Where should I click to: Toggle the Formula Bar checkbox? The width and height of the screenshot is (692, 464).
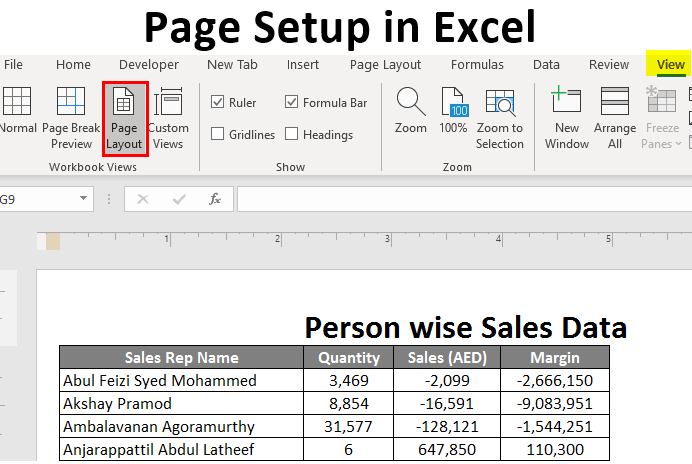click(292, 102)
